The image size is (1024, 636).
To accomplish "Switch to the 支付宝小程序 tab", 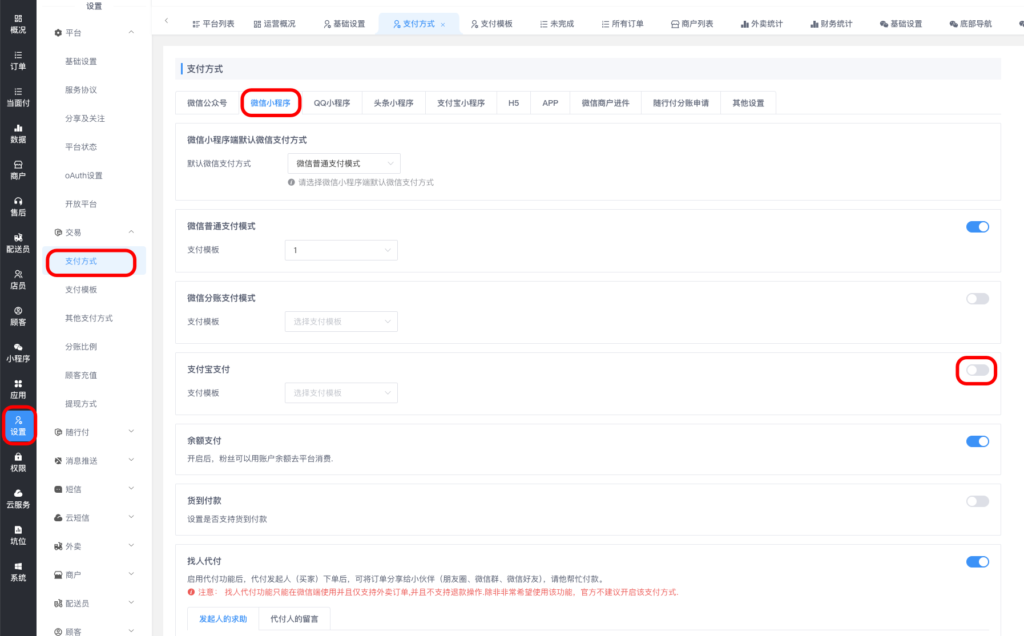I will pos(460,103).
